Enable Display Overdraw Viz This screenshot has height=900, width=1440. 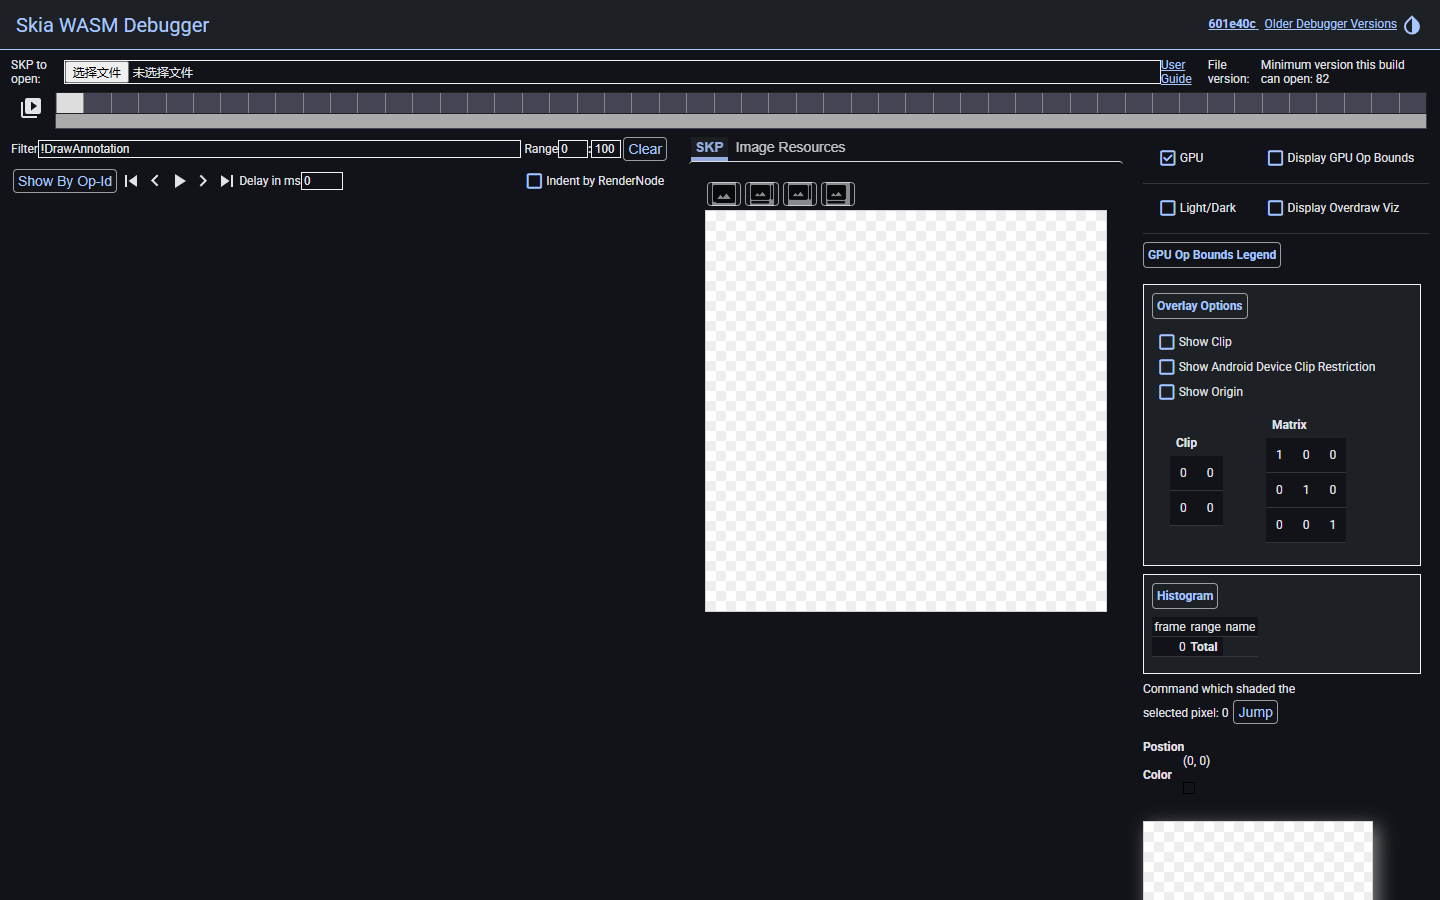1275,208
